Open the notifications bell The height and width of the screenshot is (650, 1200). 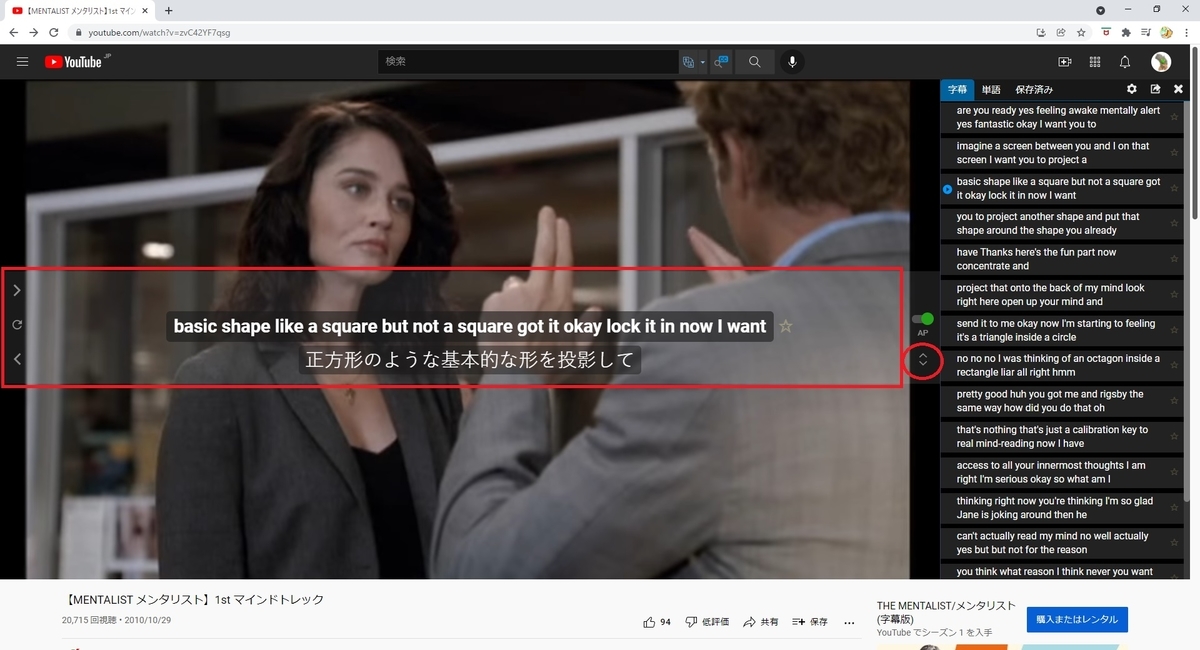click(1125, 62)
